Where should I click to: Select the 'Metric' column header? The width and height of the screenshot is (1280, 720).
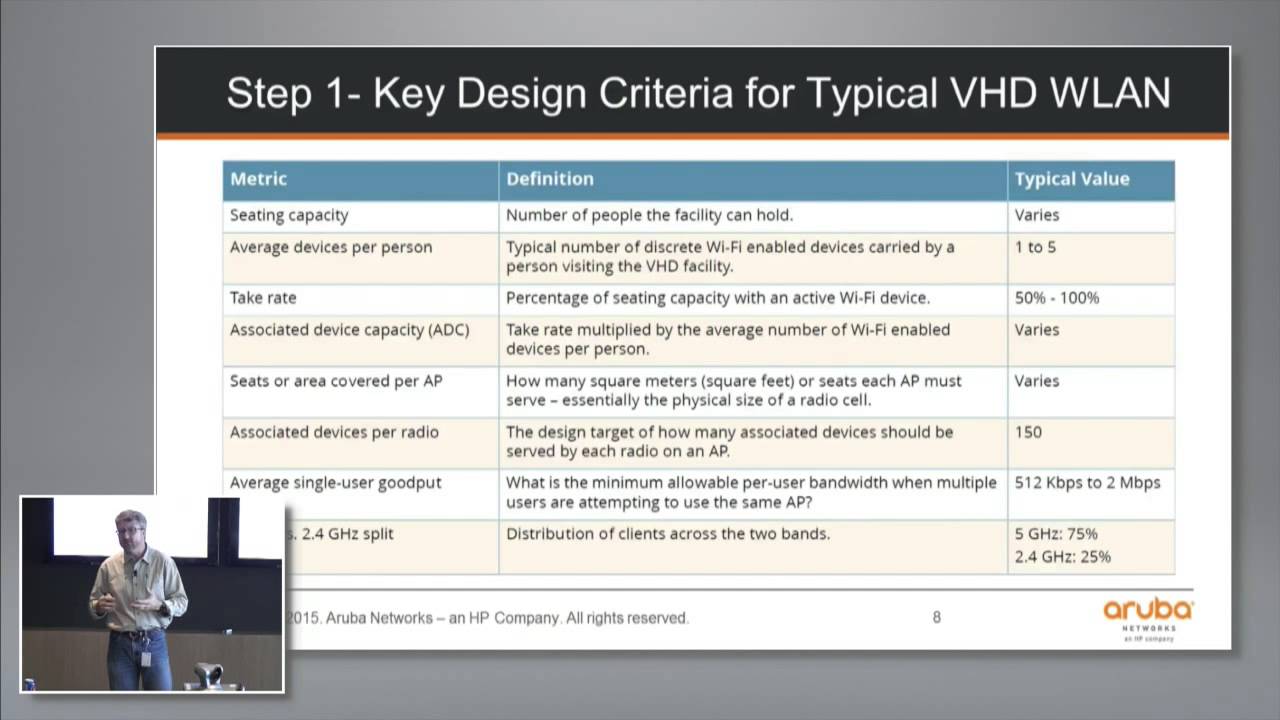coord(360,180)
